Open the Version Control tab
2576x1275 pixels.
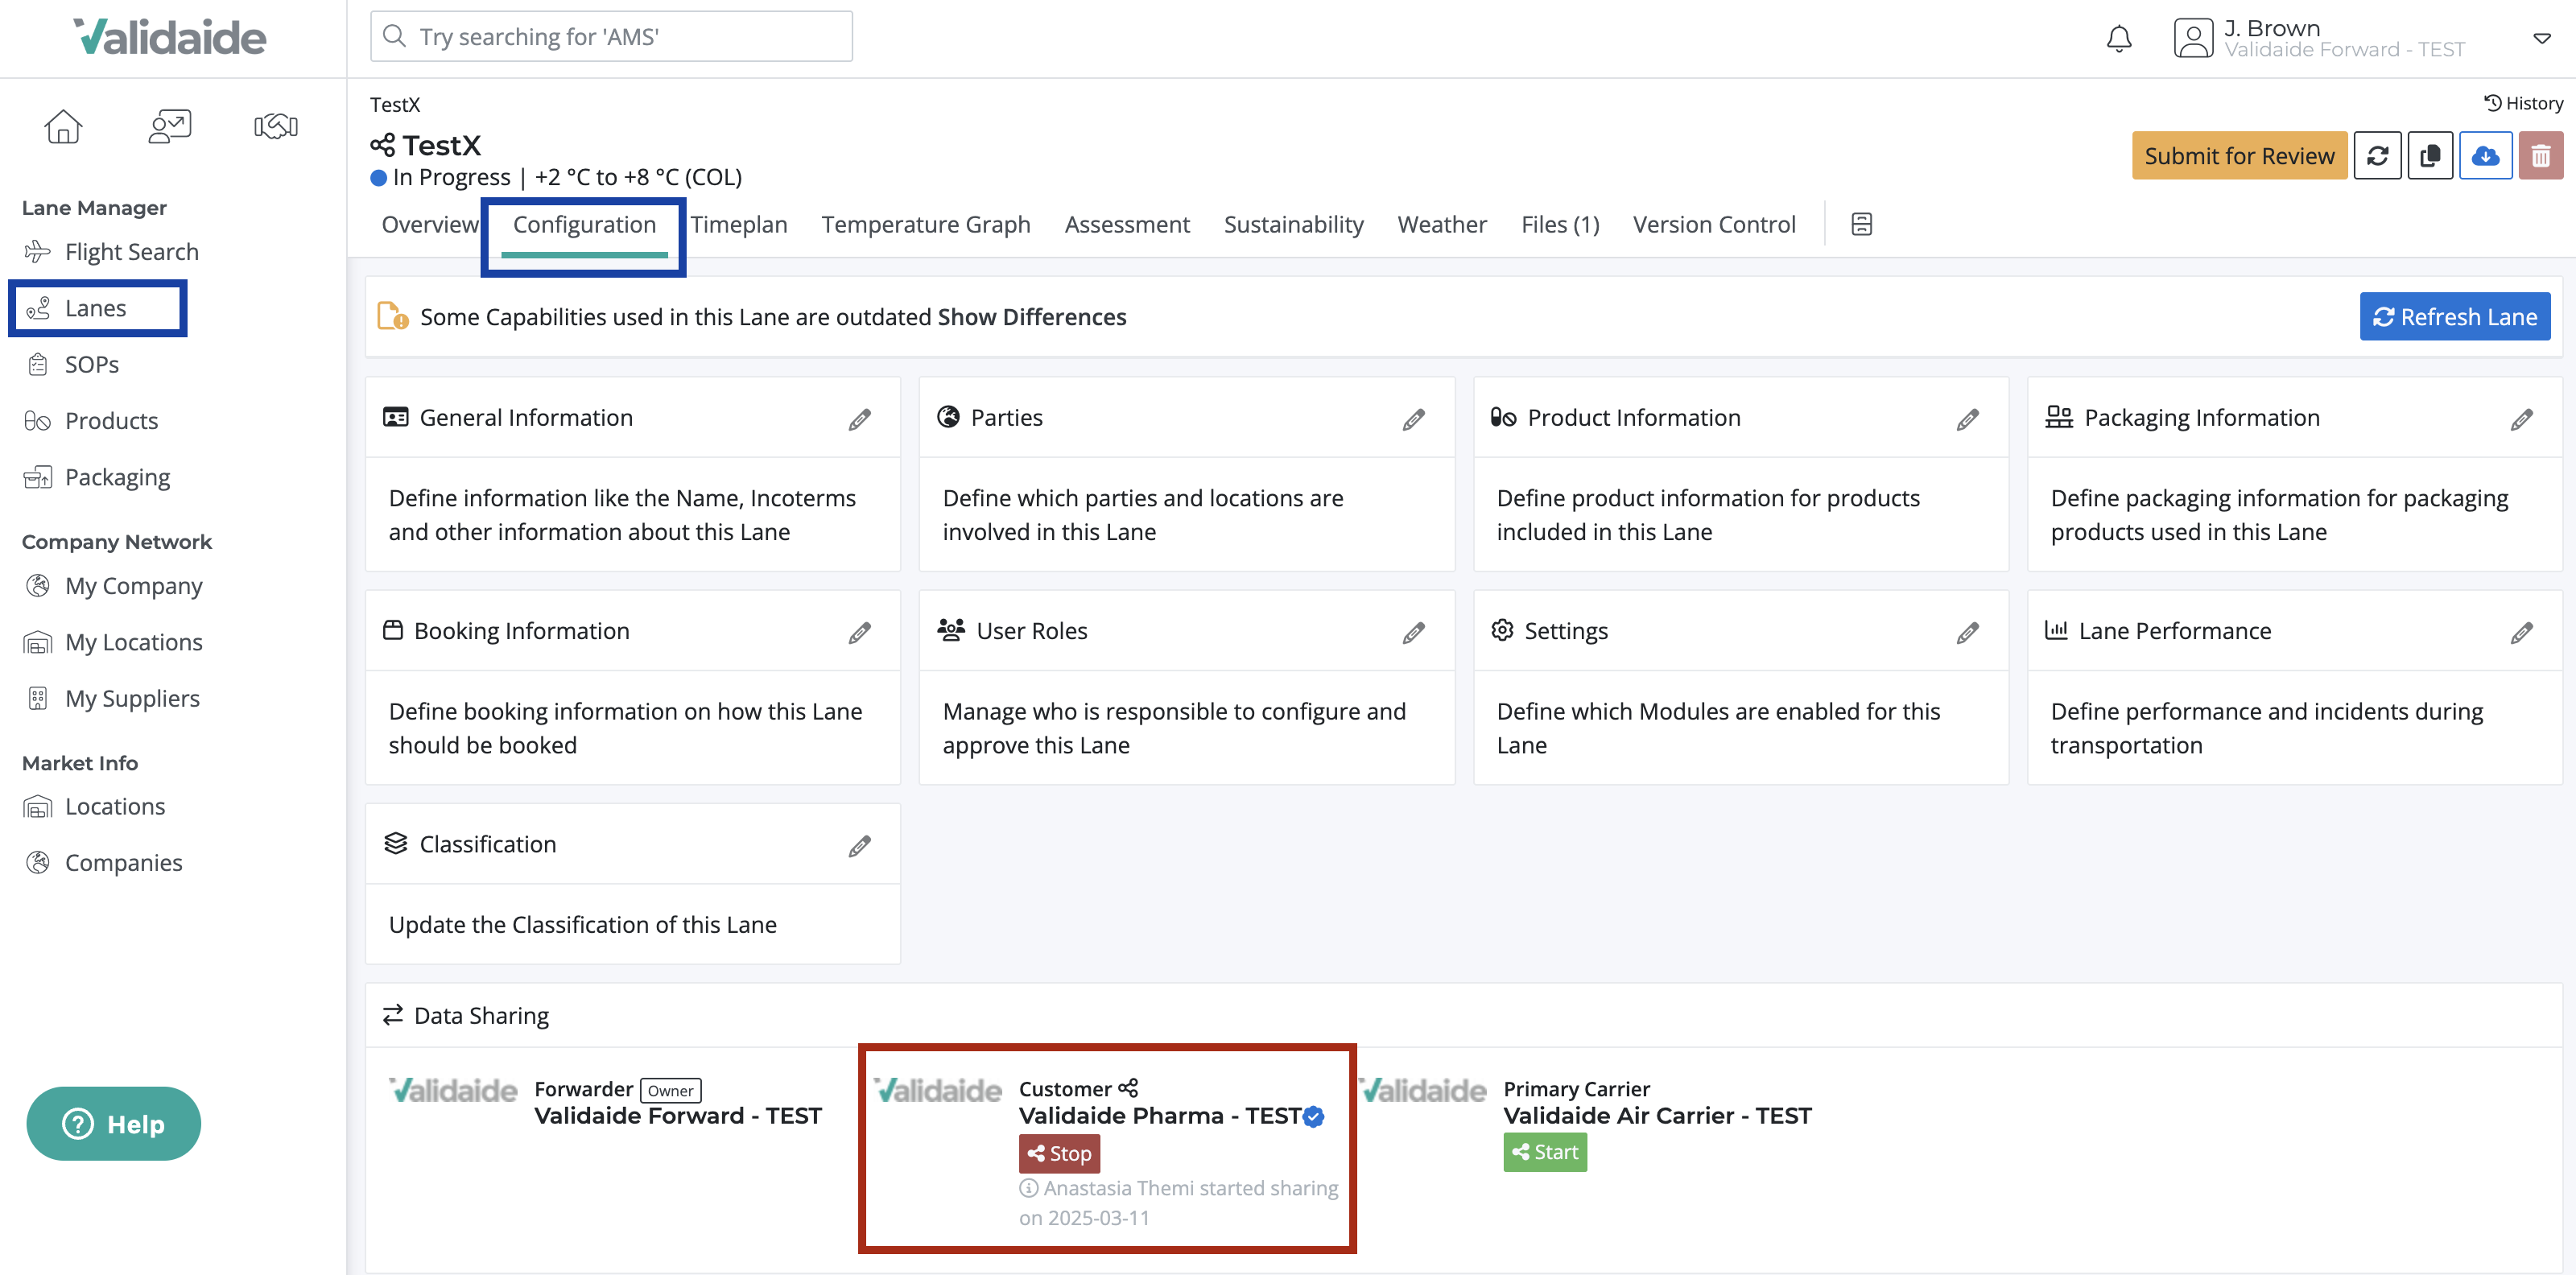click(1714, 224)
